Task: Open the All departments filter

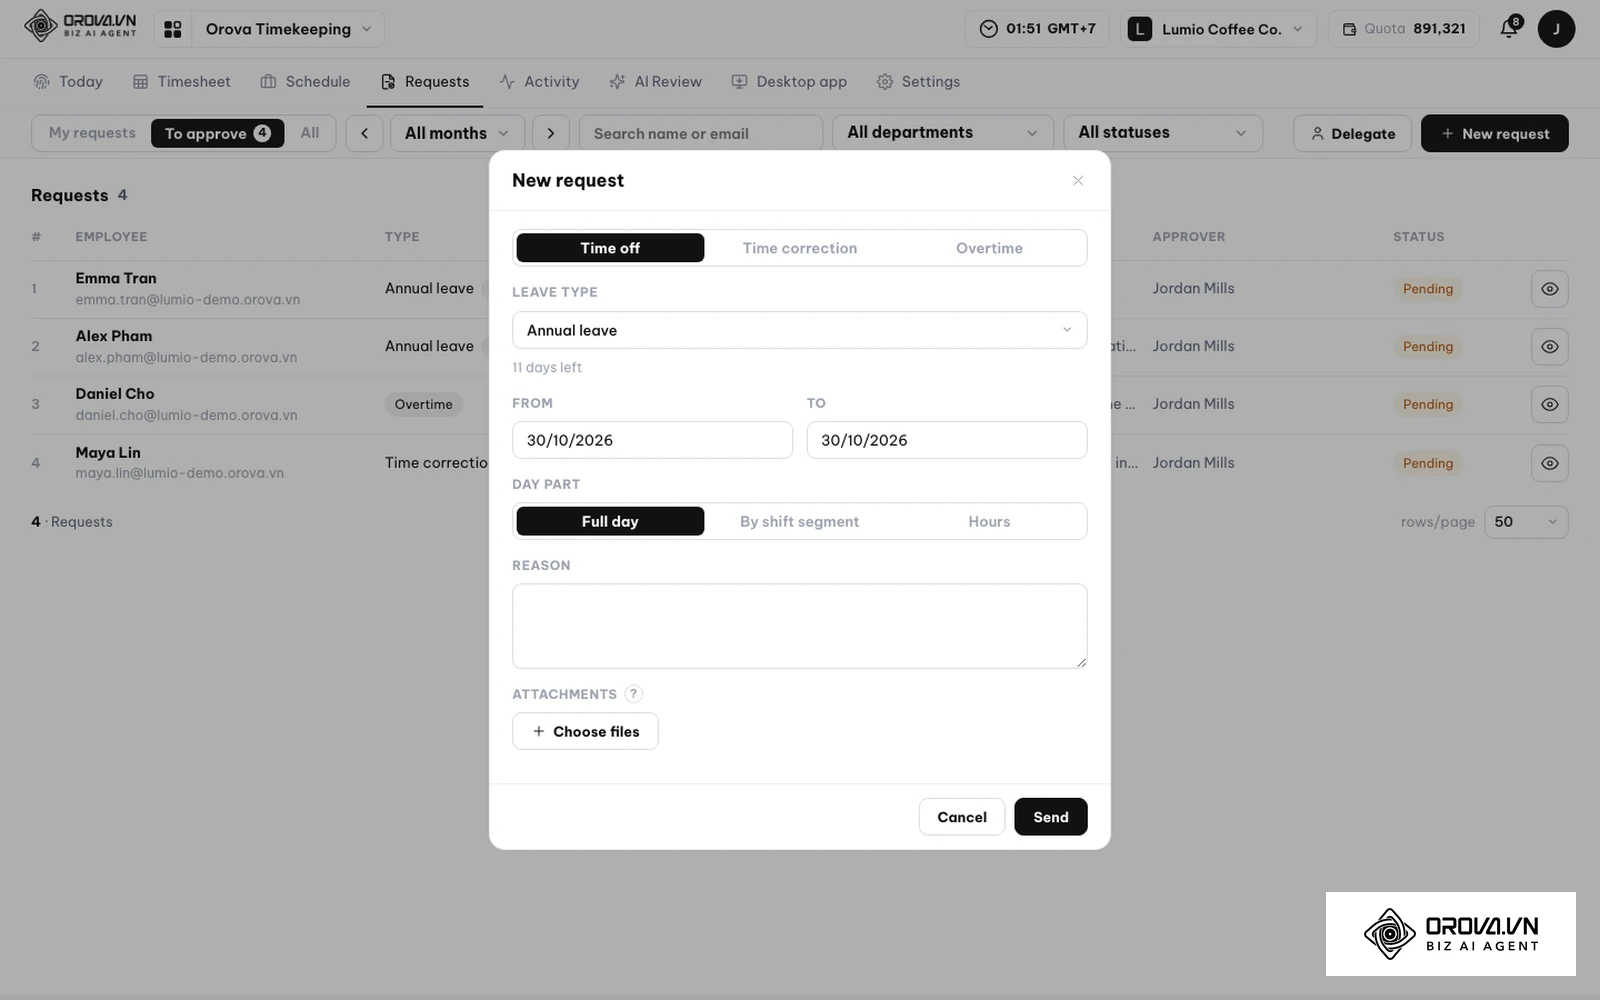Action: pos(942,133)
